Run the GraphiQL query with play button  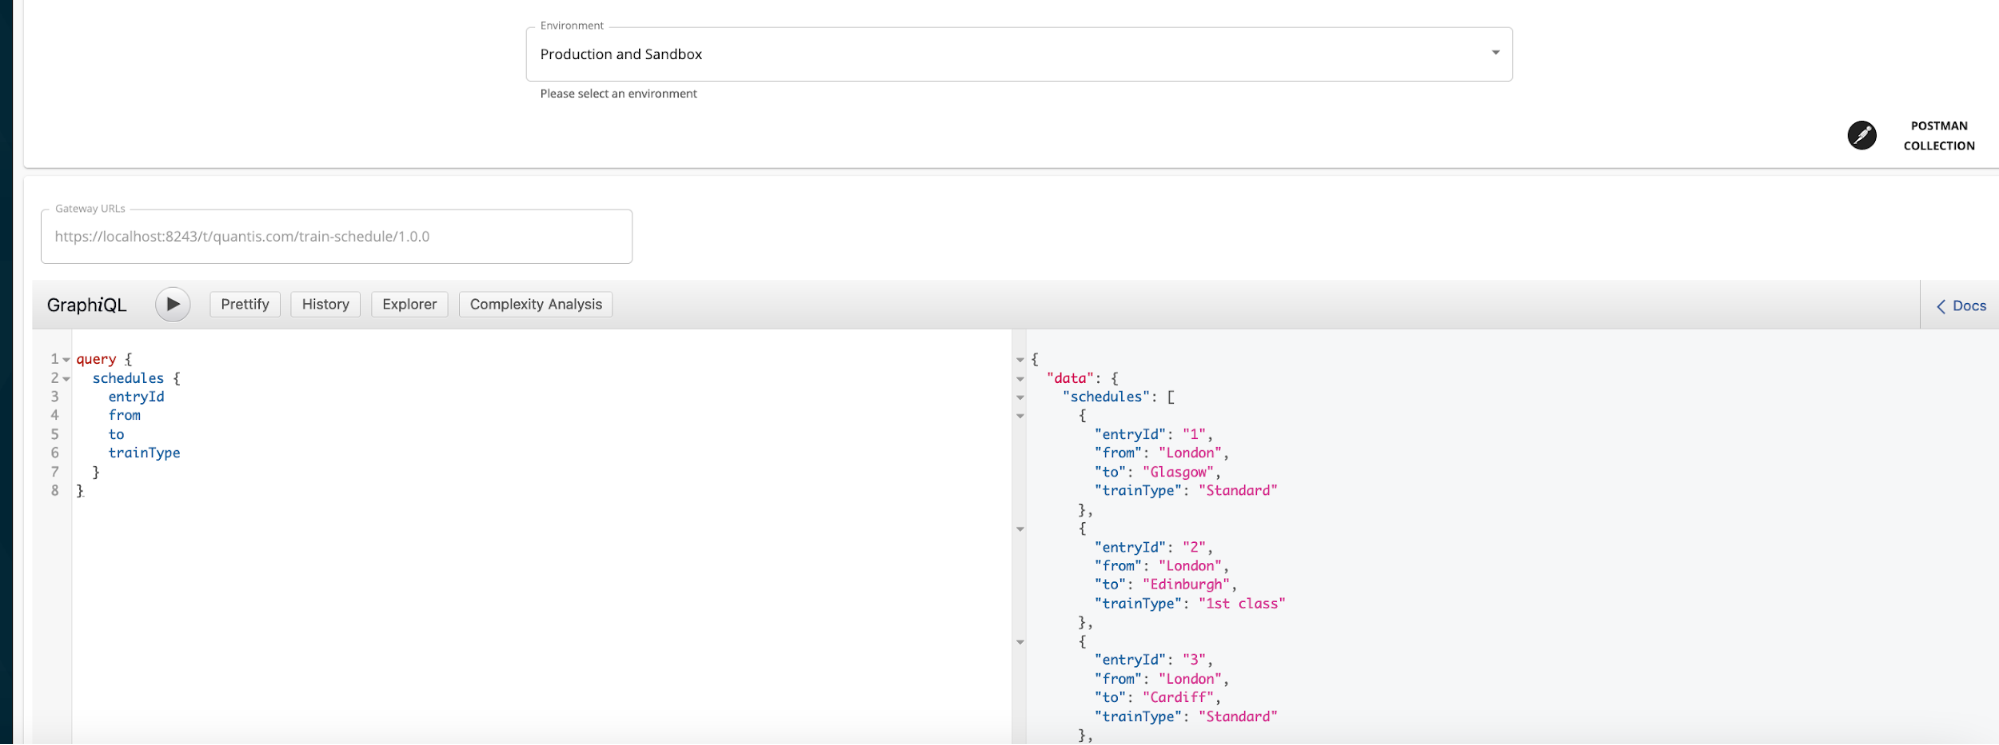tap(173, 304)
